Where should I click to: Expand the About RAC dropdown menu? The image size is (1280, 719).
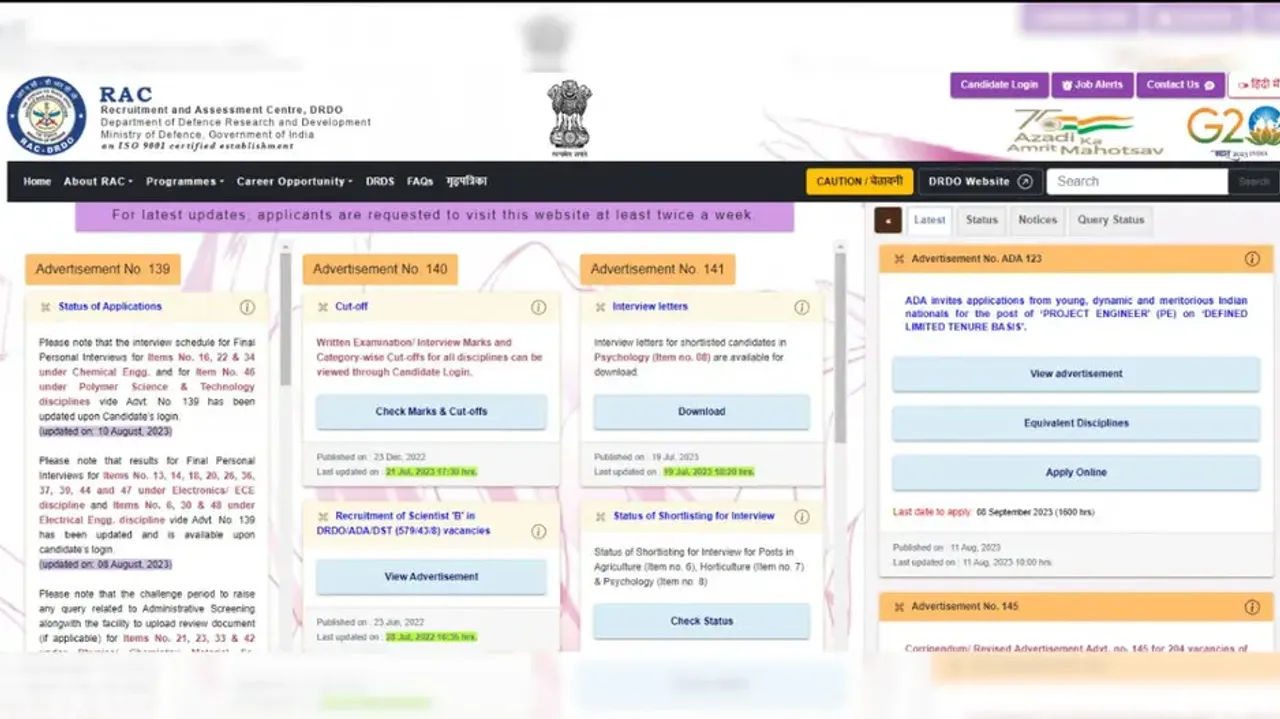pos(96,182)
